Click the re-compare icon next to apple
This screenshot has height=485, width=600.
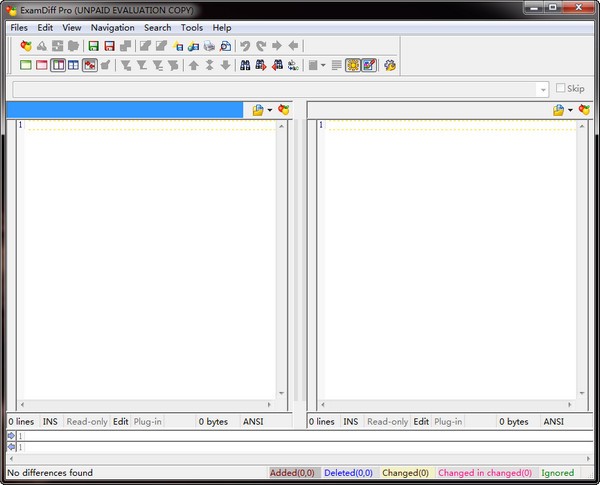tap(42, 46)
